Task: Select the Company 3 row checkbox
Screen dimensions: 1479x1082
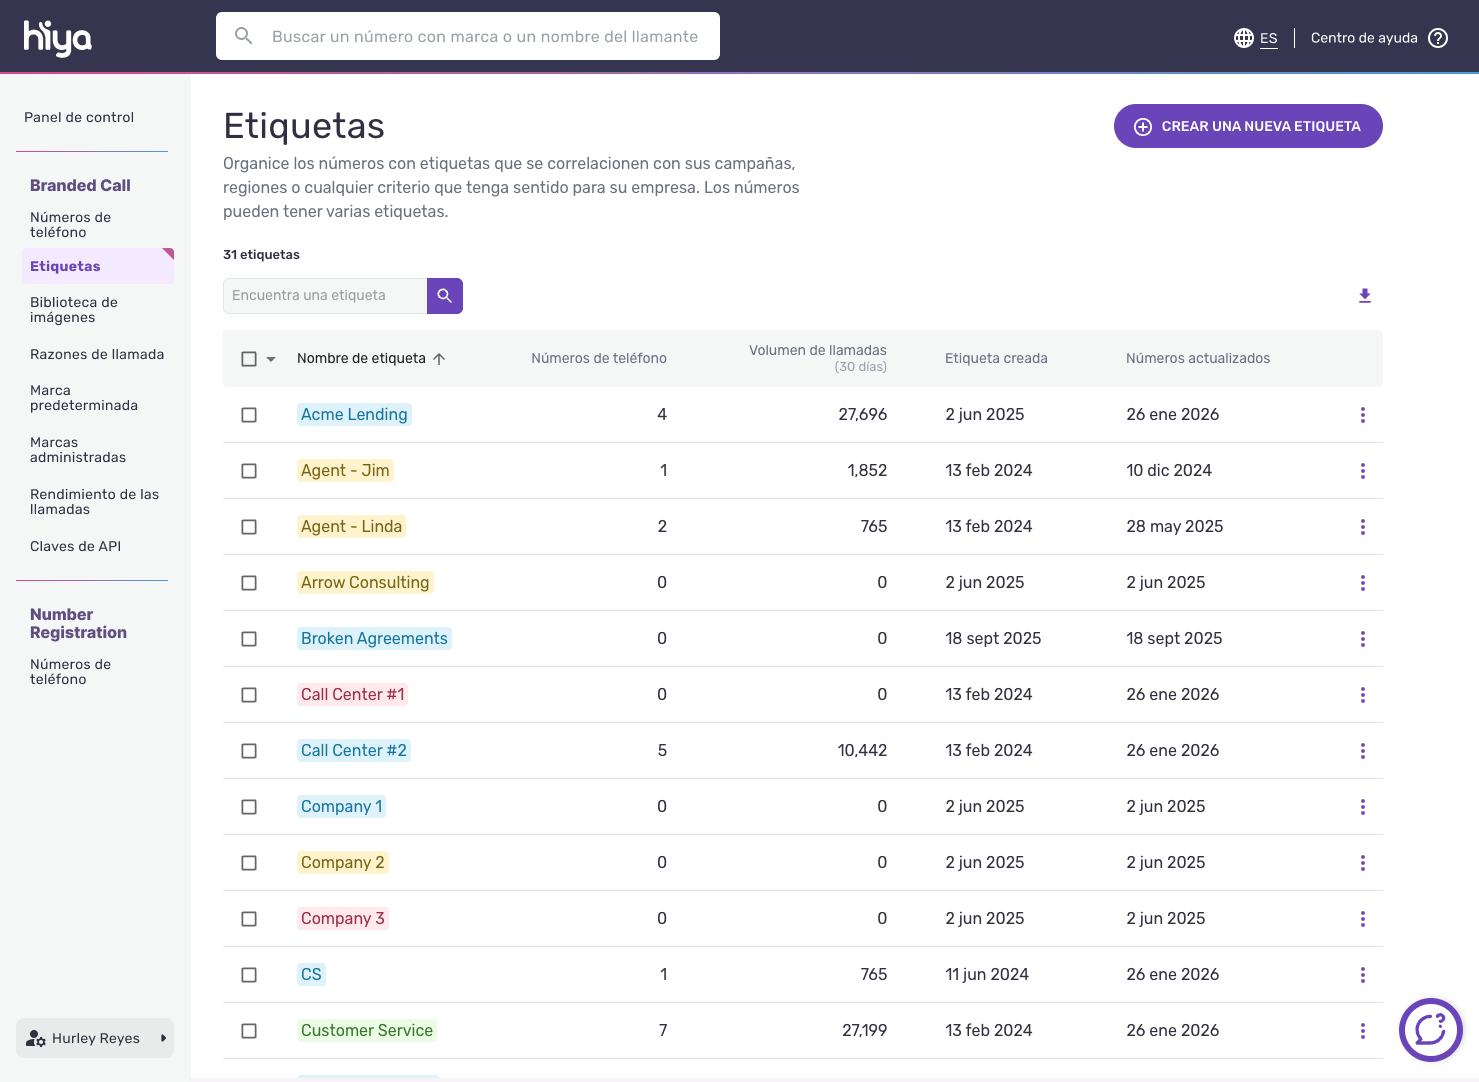Action: [249, 919]
